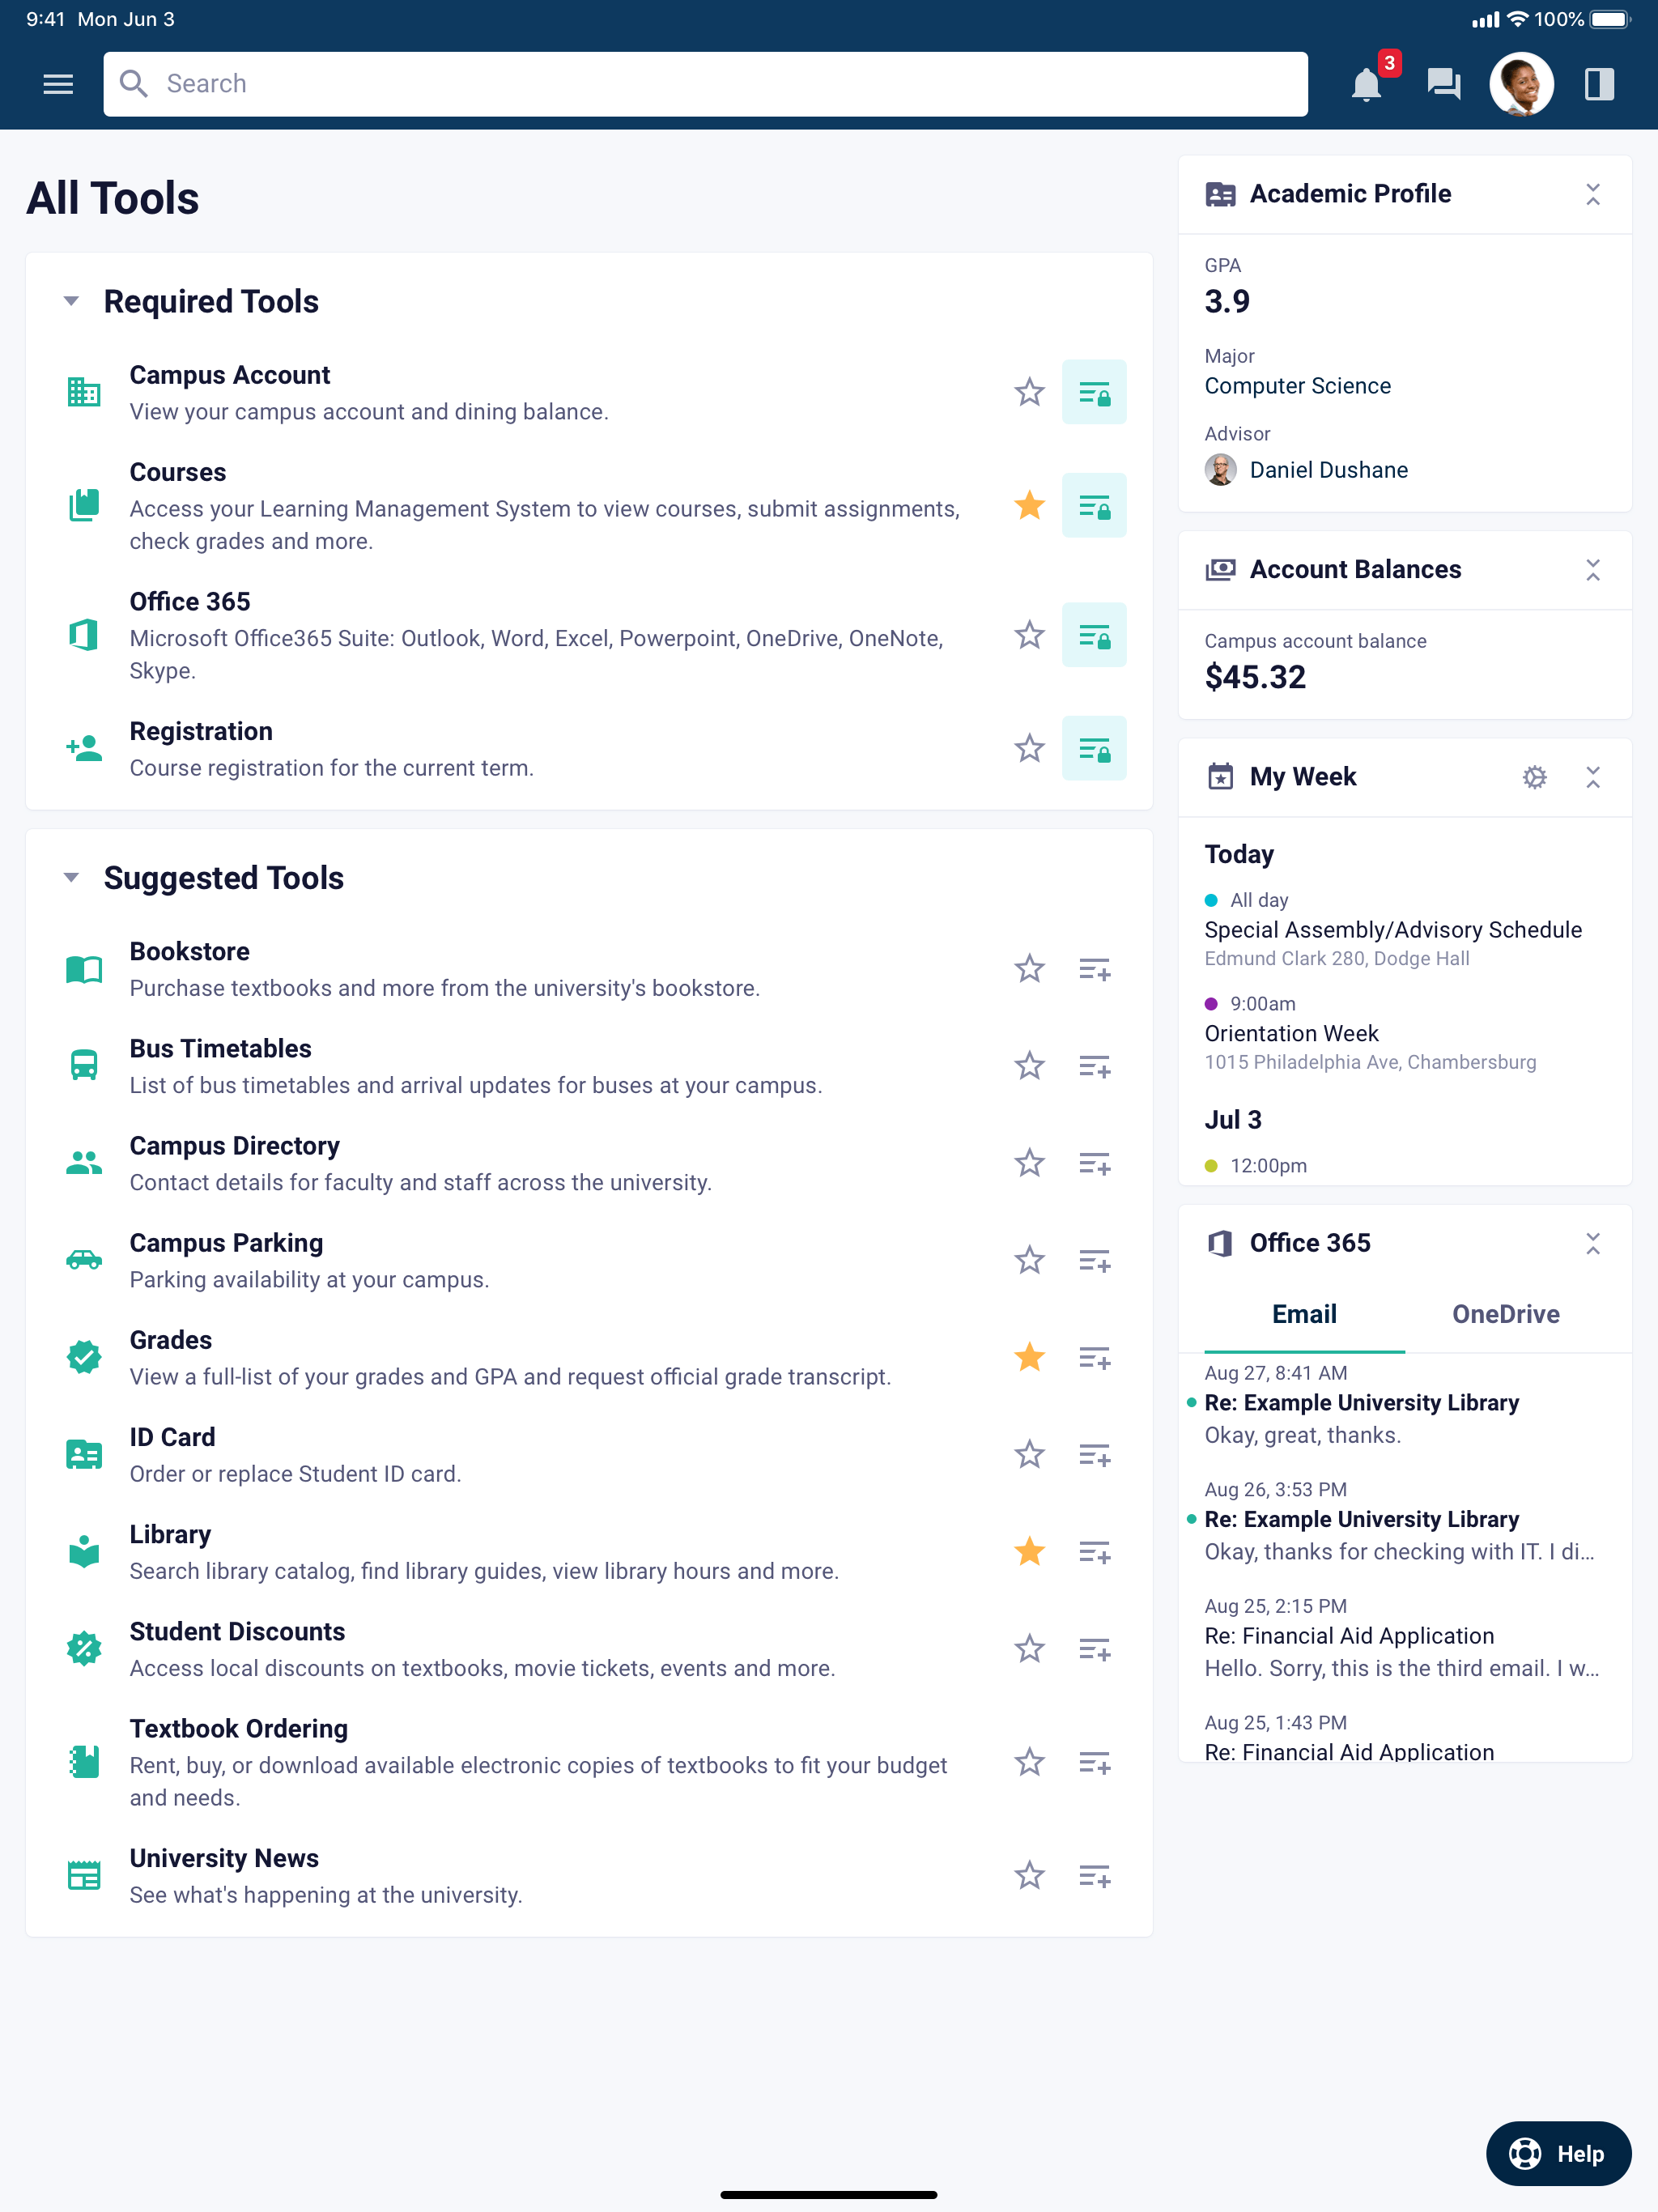Select the Email tab in Office 365
This screenshot has width=1658, height=2212.
(x=1304, y=1314)
